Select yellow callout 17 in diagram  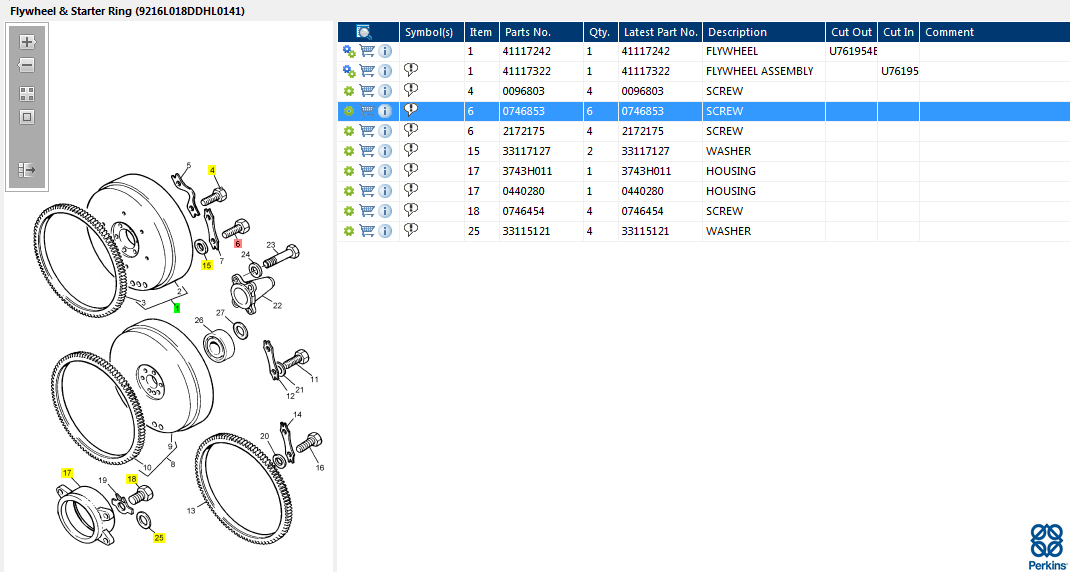point(67,472)
